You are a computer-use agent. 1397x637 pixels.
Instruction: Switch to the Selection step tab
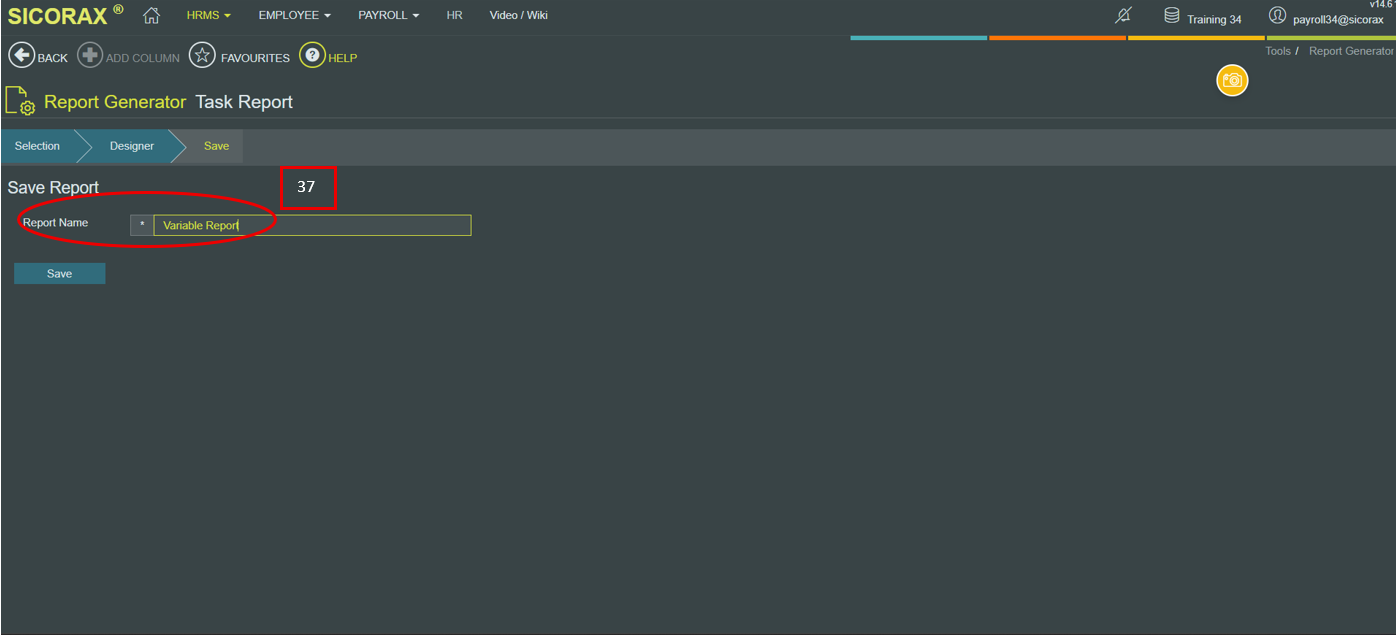37,146
